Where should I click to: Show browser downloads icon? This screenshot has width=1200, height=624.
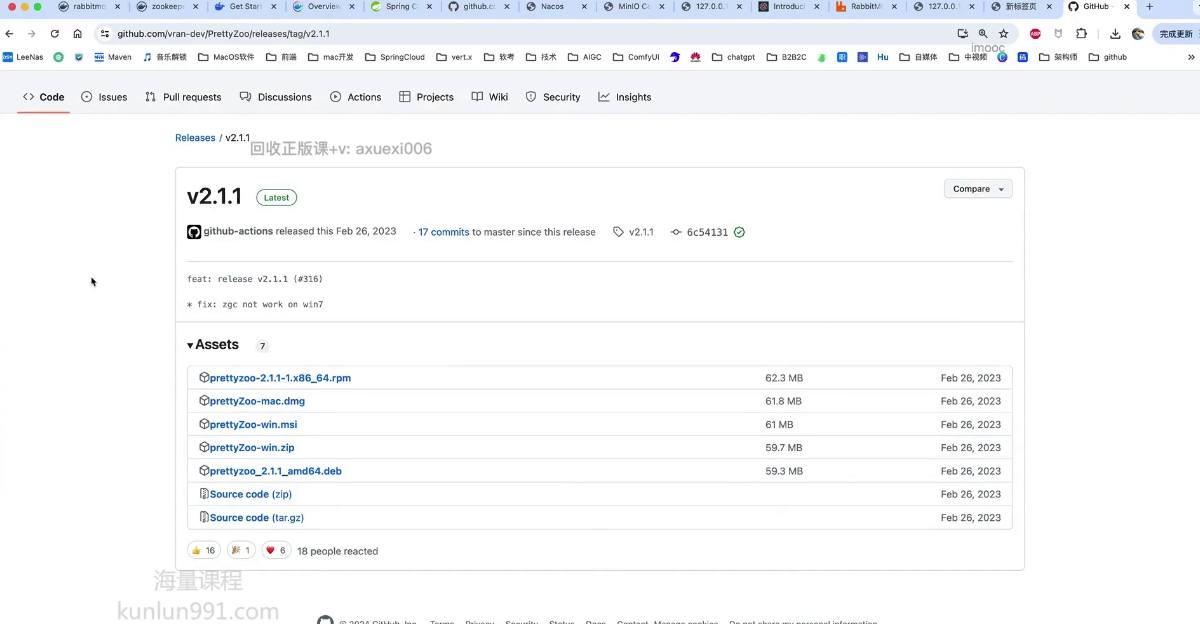point(1115,33)
